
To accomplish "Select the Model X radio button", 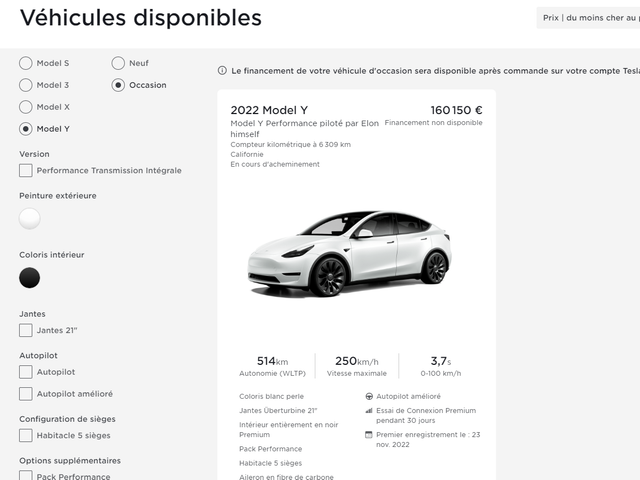I will [x=26, y=107].
